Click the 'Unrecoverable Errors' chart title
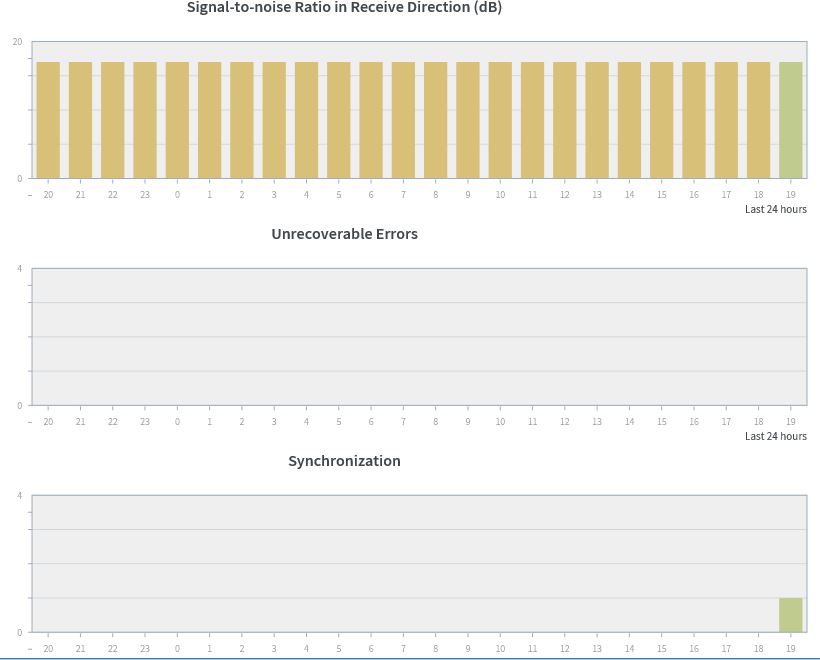820x660 pixels. (344, 234)
